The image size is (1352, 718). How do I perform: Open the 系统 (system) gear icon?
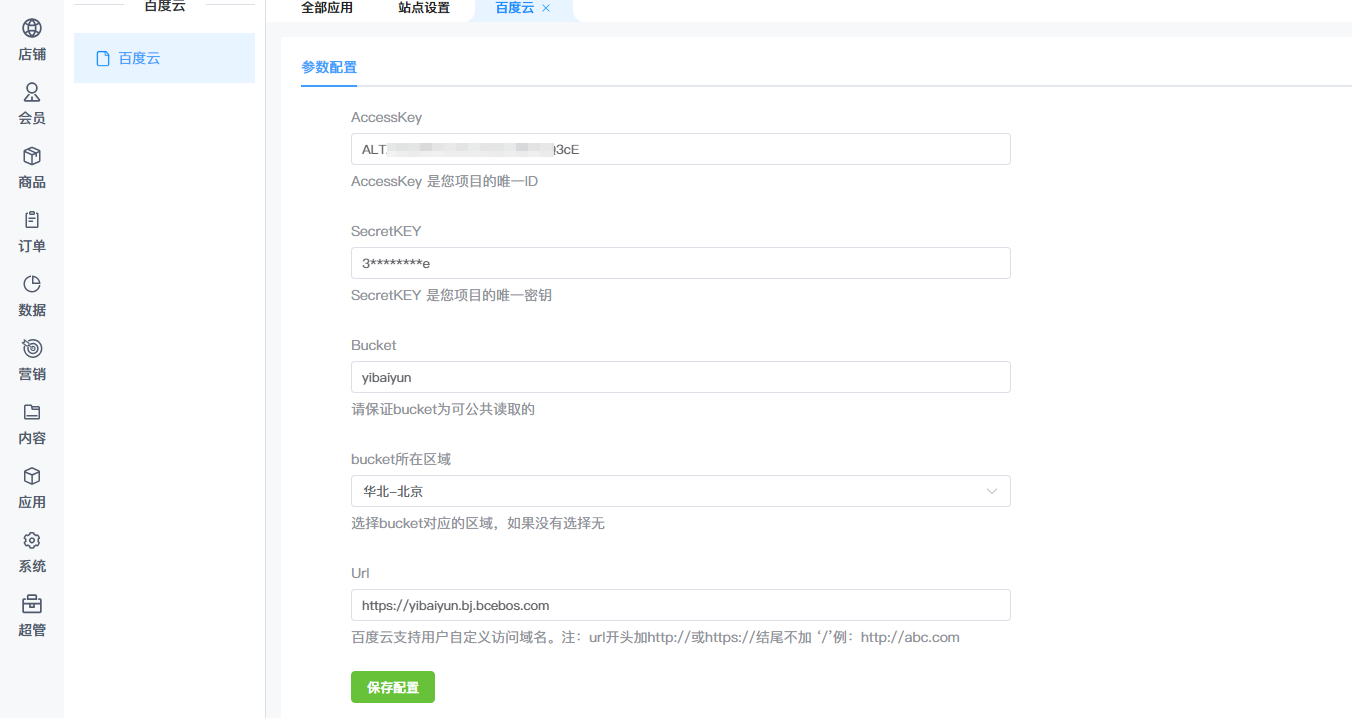[32, 540]
